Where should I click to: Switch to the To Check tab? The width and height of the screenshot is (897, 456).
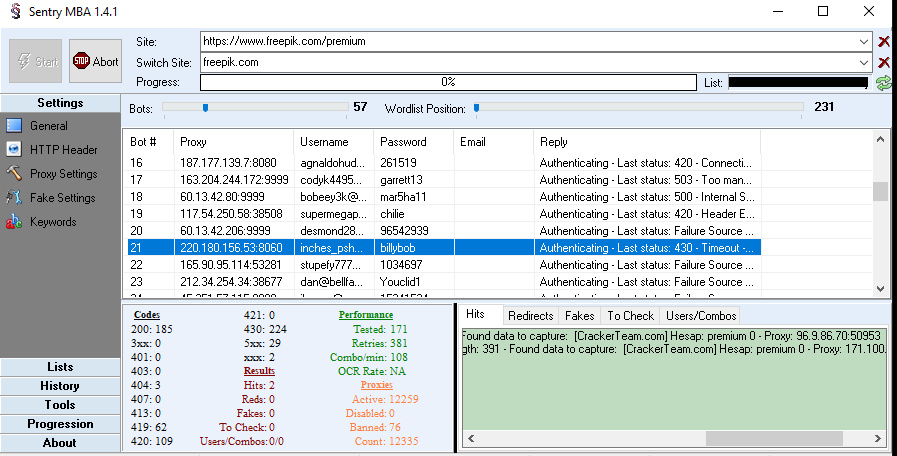coord(630,316)
